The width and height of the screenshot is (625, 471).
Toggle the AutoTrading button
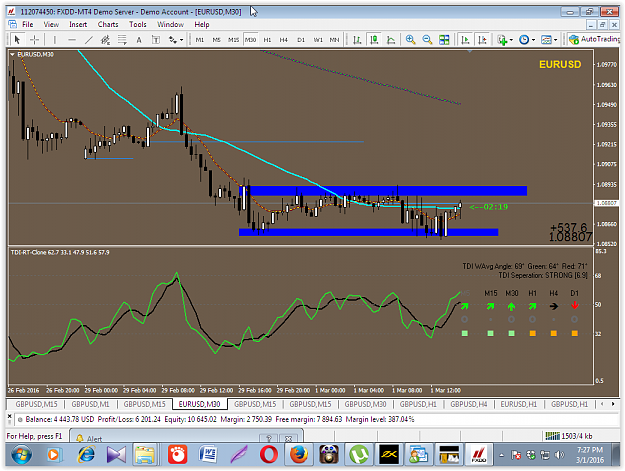point(594,39)
